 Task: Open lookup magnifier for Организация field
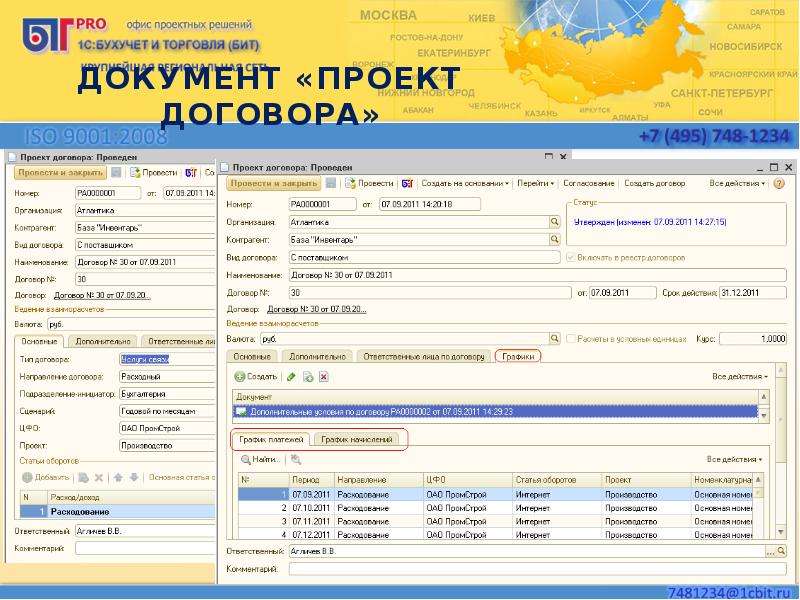(x=553, y=222)
